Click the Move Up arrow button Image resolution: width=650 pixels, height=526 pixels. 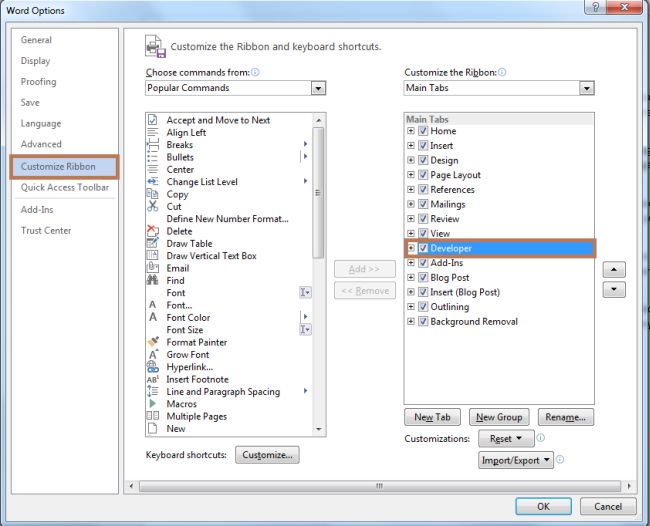click(x=614, y=270)
